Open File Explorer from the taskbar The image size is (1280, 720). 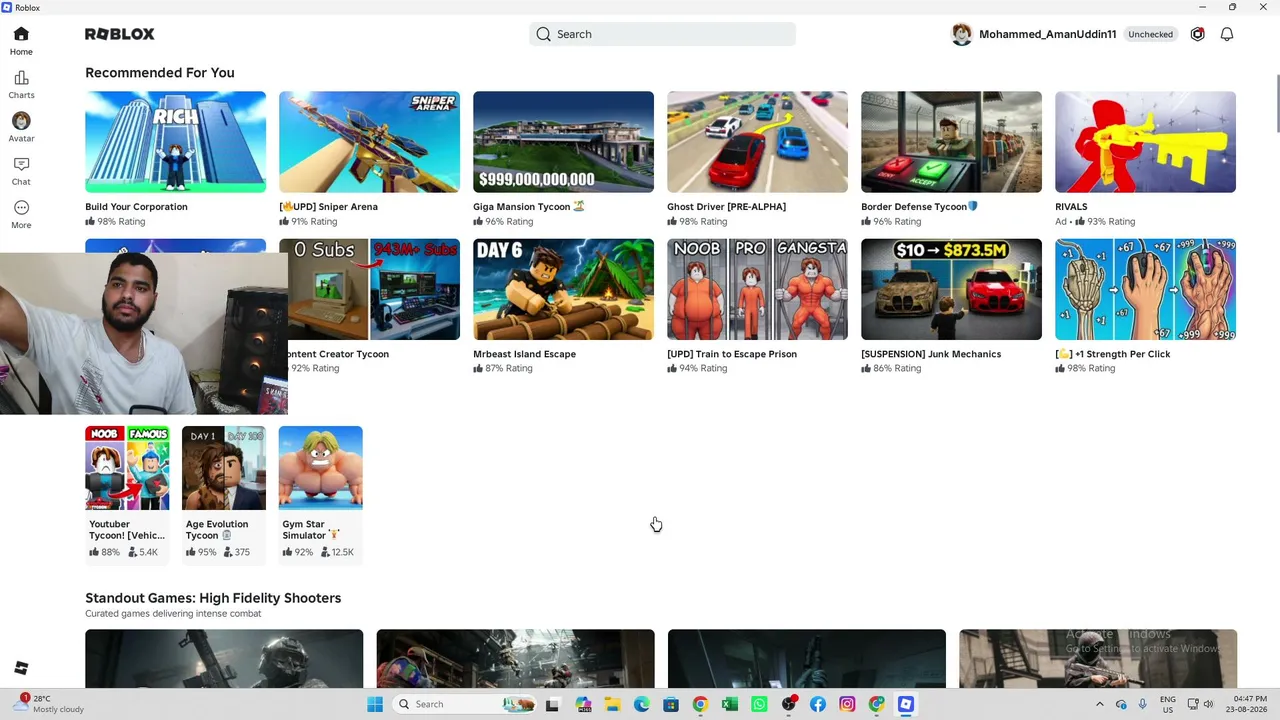[612, 704]
